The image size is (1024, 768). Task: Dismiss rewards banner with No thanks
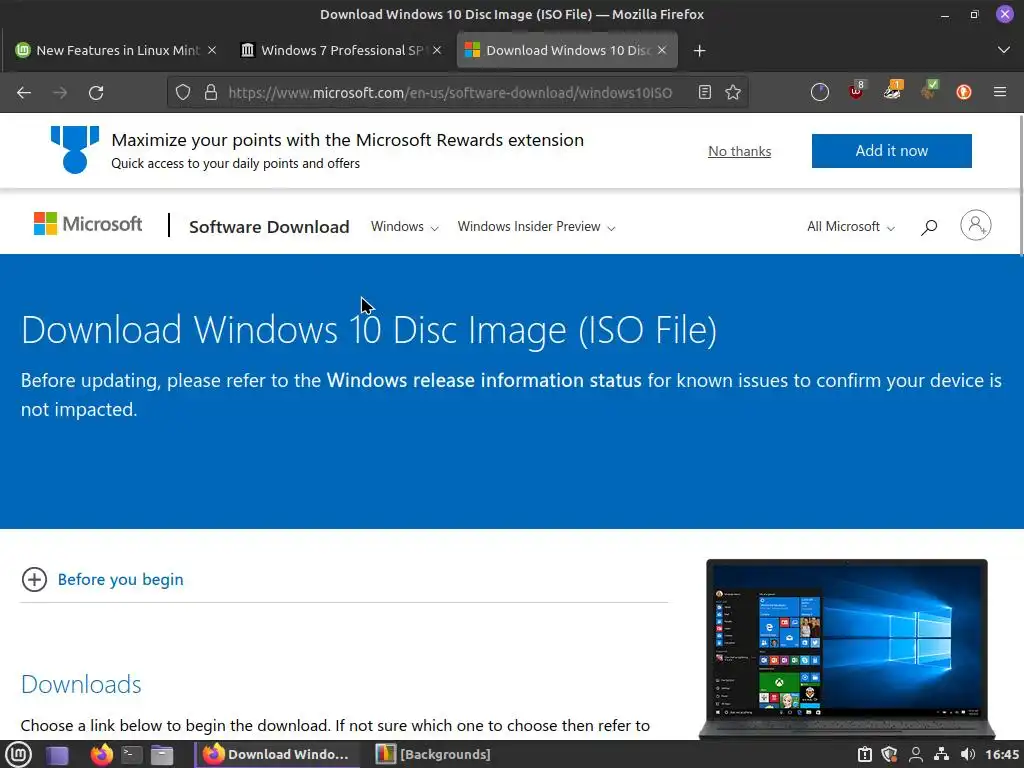(739, 152)
